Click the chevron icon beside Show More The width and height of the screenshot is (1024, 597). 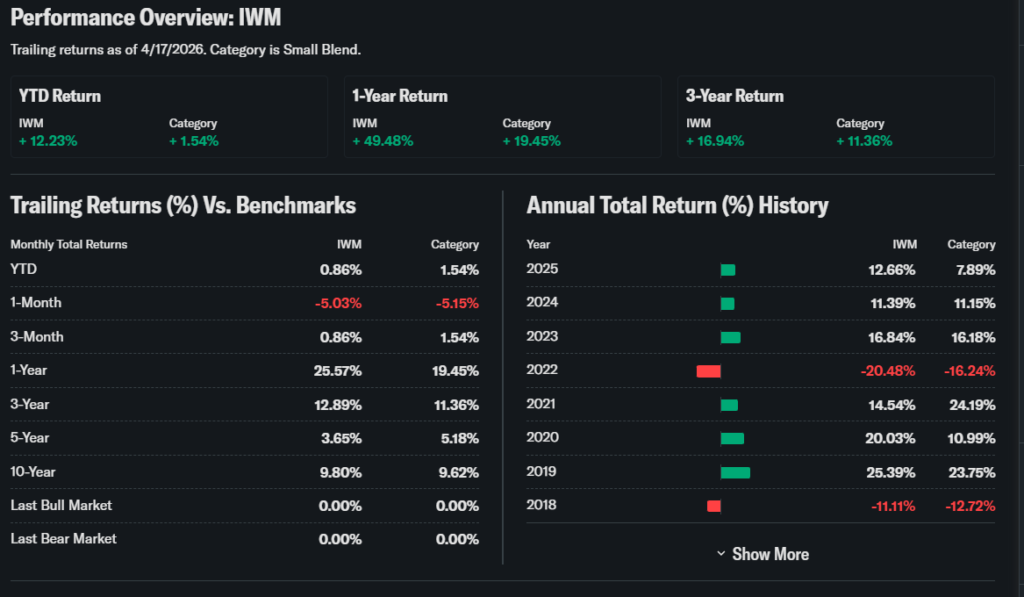click(721, 554)
